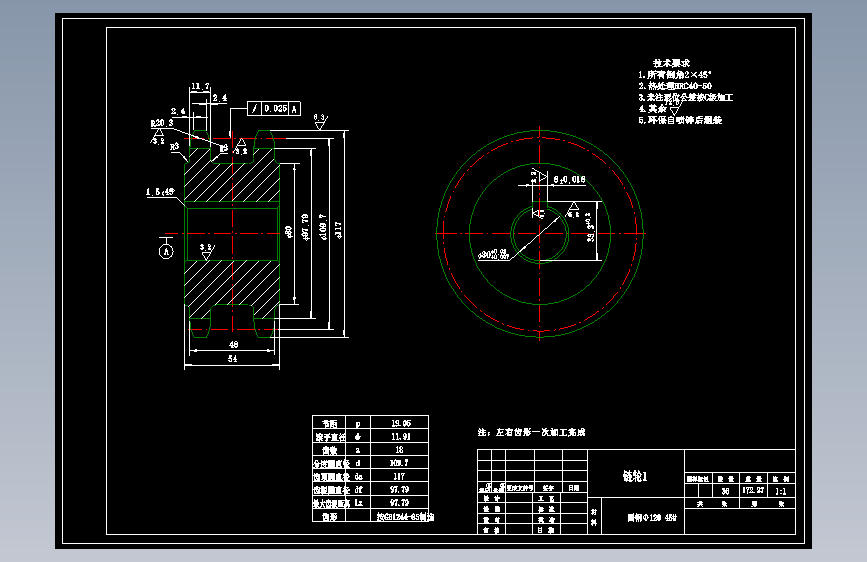Screen dimensions: 867x562
Task: Select the R20.3 radius callout
Action: point(162,123)
